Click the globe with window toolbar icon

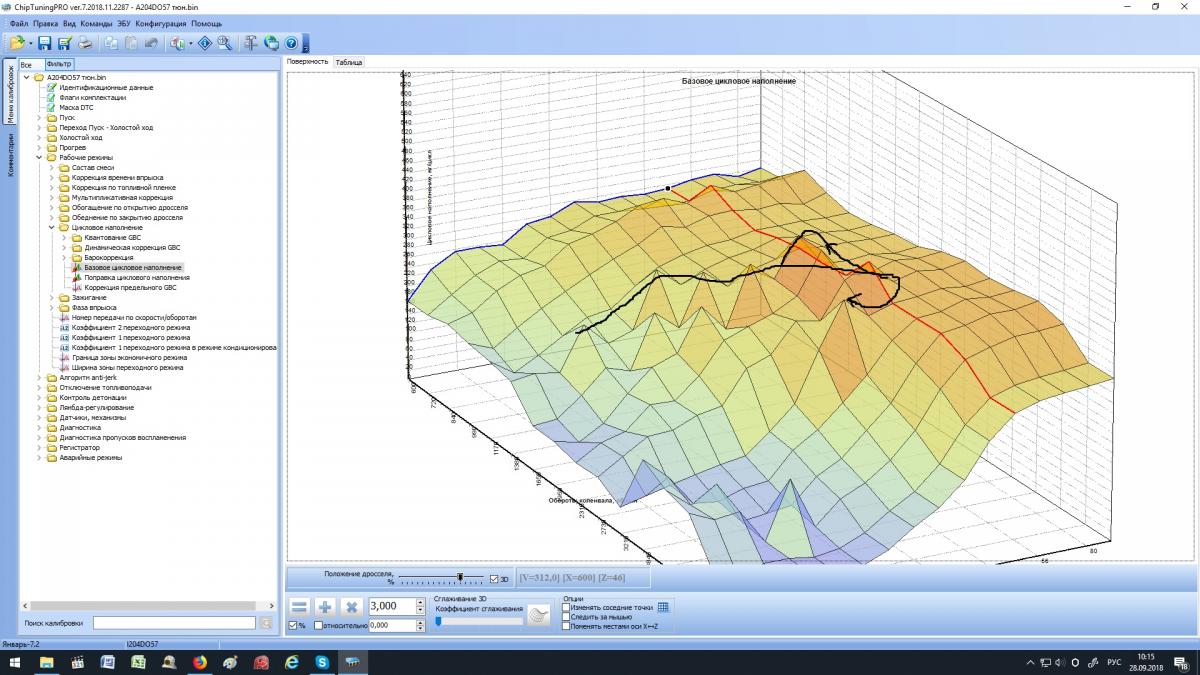[x=271, y=43]
